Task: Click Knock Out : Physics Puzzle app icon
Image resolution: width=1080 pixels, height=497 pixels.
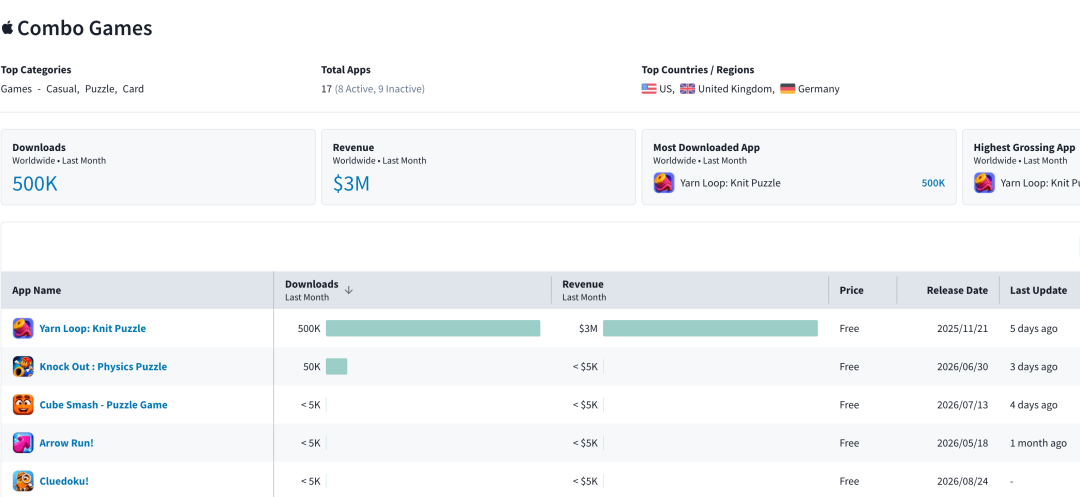Action: coord(23,366)
